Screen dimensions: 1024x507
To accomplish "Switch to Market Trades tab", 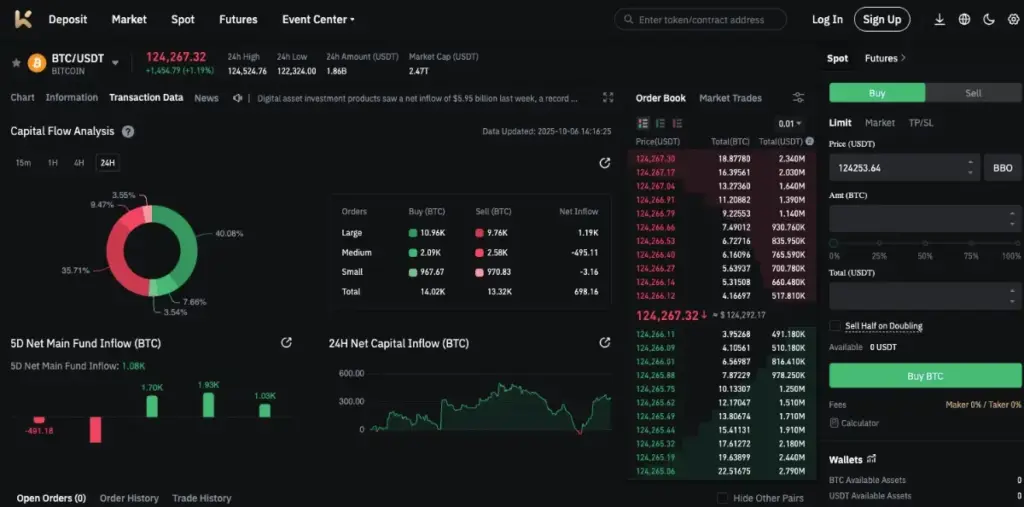I will click(x=730, y=98).
